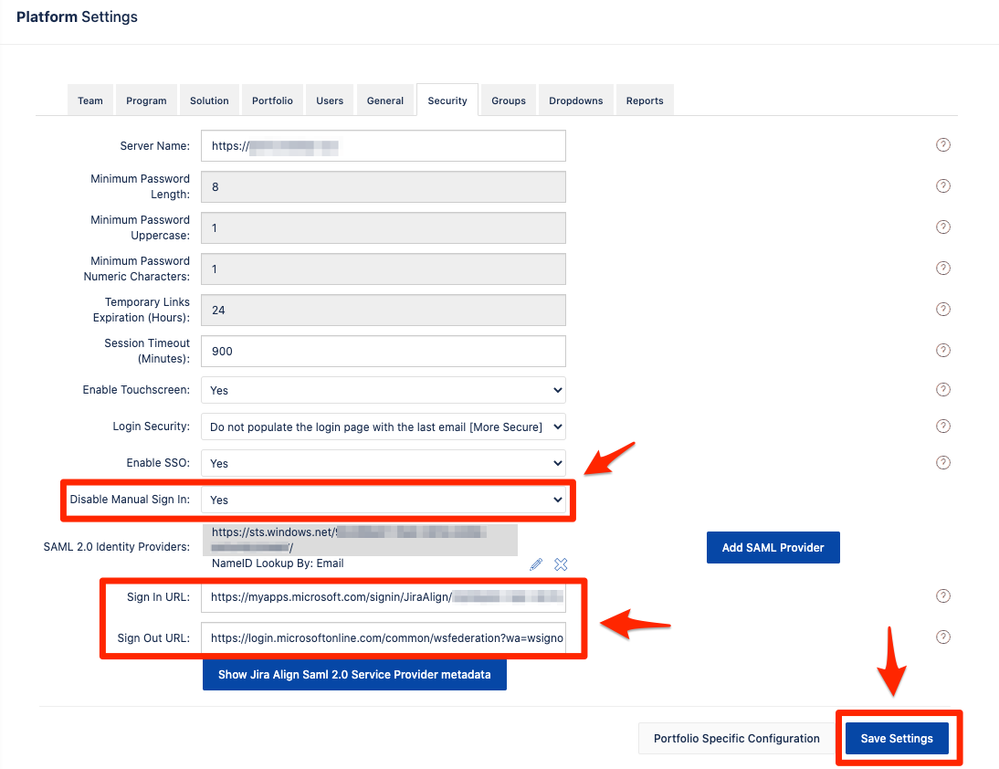The height and width of the screenshot is (769, 999).
Task: Show Jira Align Saml 2.0 Service Provider metadata
Action: coord(354,675)
